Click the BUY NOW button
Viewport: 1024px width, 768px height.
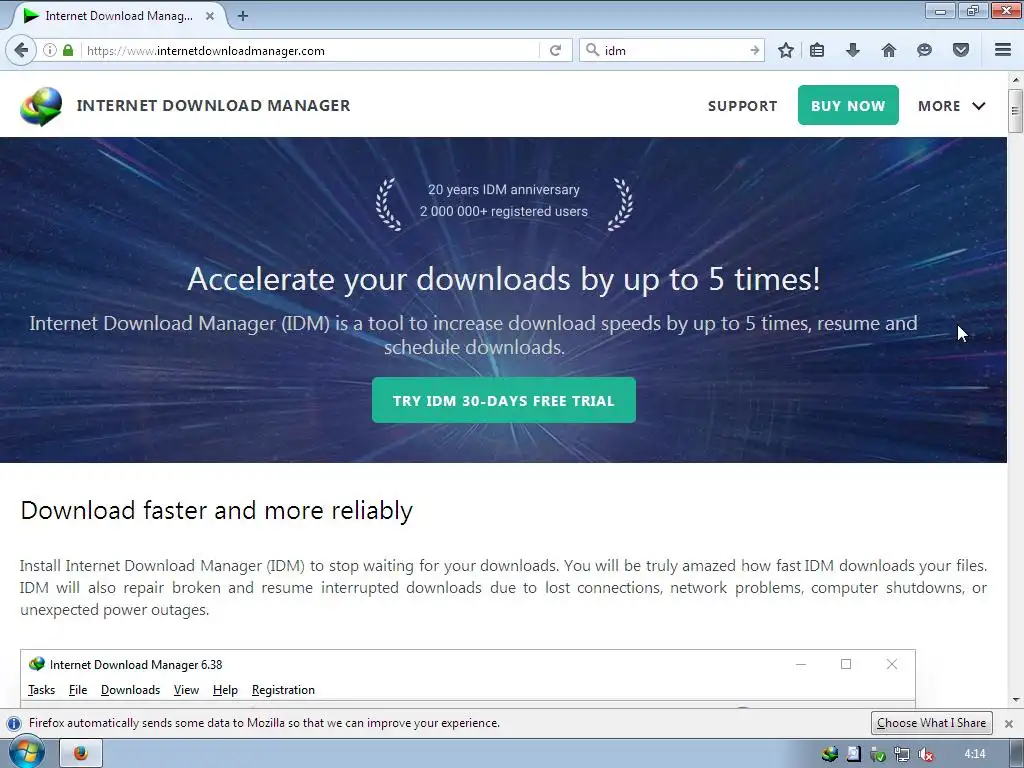point(848,105)
